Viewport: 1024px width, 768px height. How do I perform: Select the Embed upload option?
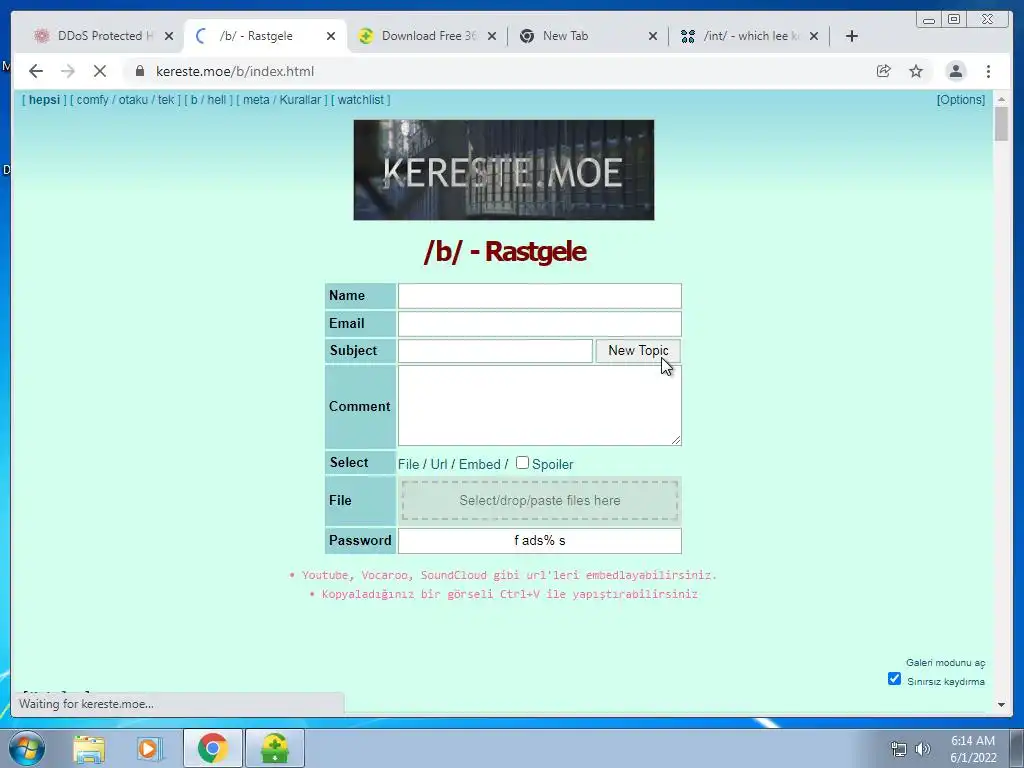[x=479, y=464]
